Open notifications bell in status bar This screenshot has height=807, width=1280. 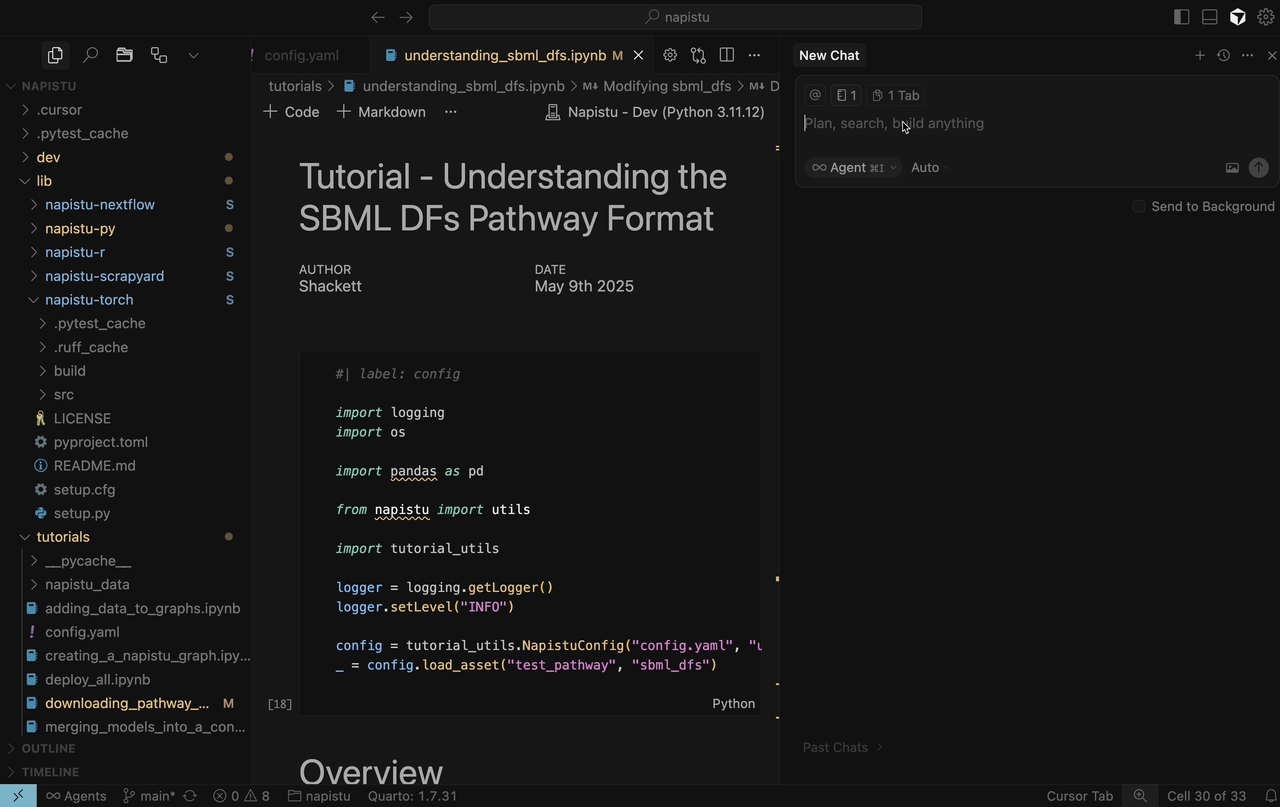[1271, 796]
